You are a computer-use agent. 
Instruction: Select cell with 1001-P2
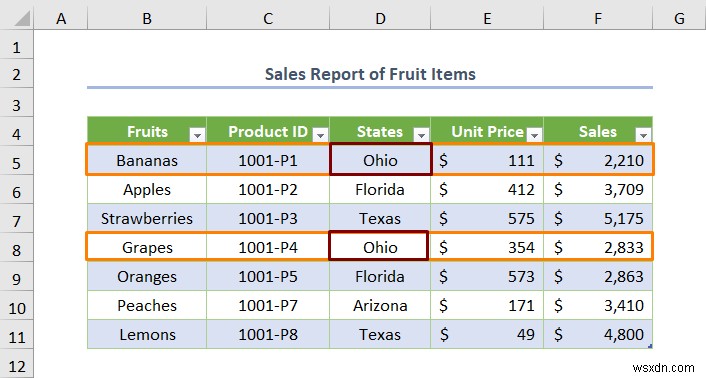tap(268, 189)
